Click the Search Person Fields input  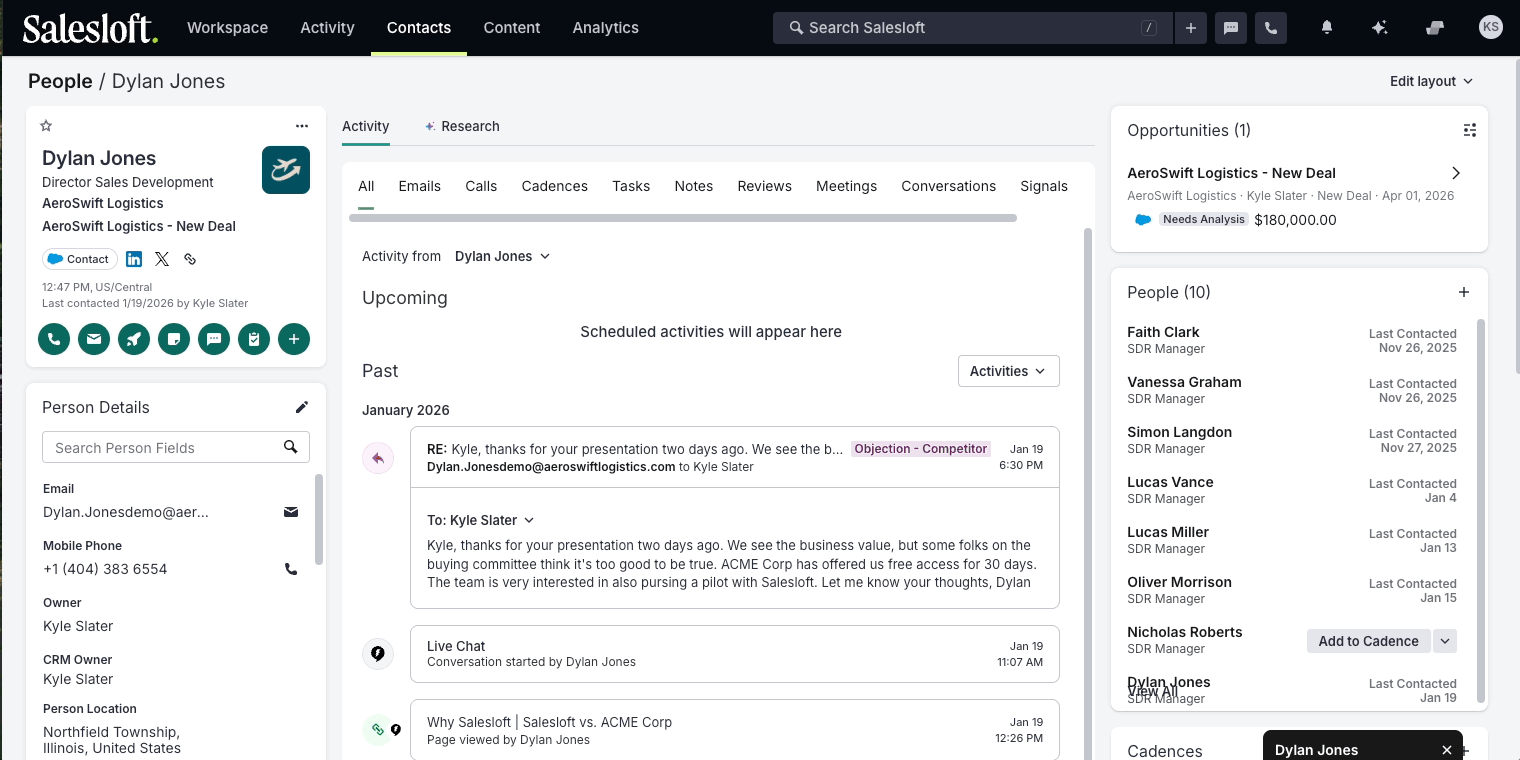[x=164, y=447]
